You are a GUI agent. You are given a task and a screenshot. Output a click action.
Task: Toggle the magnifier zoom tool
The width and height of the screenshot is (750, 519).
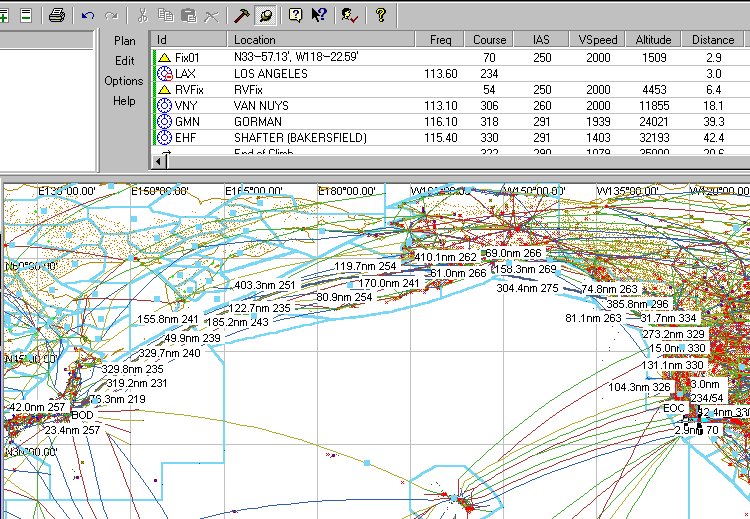point(266,15)
